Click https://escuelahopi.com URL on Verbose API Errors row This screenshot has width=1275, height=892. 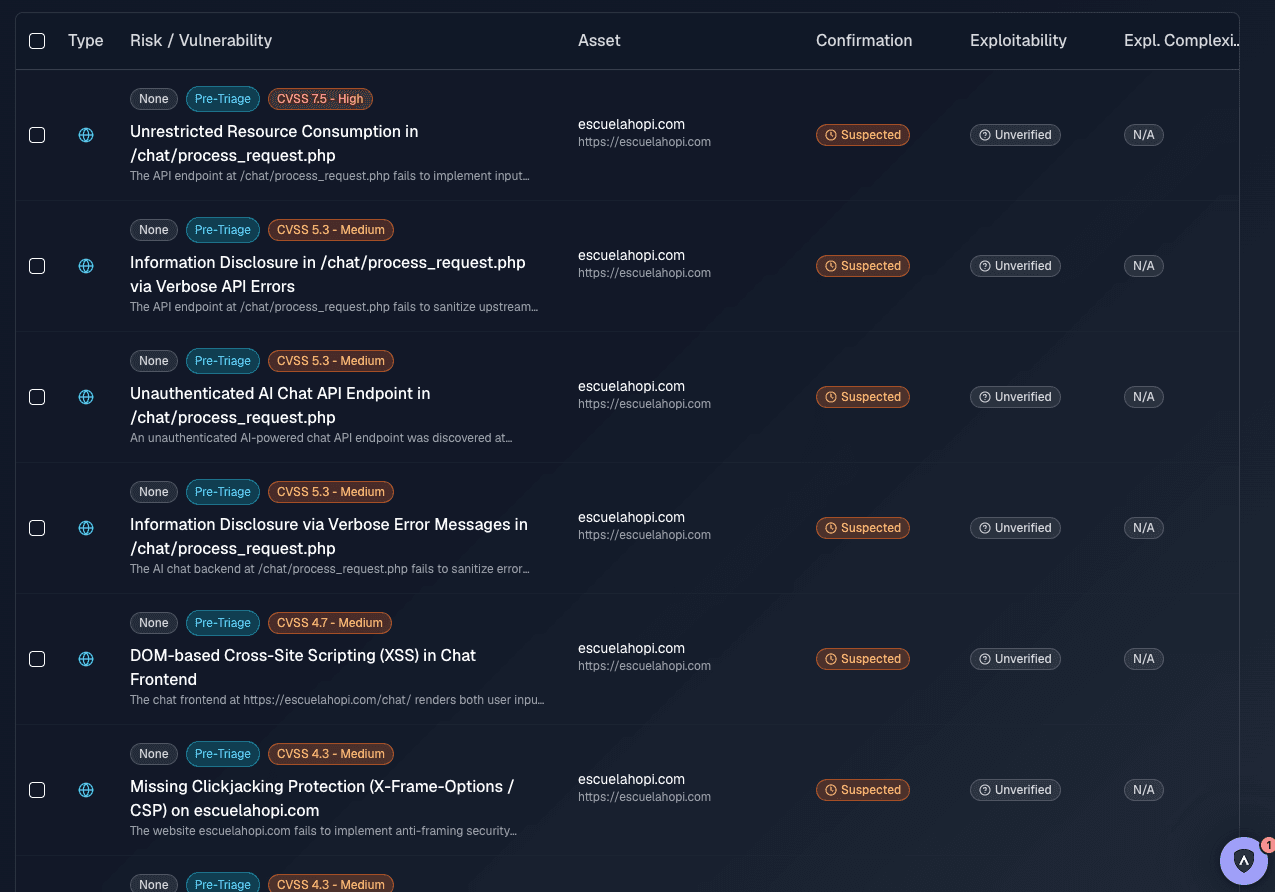(644, 273)
